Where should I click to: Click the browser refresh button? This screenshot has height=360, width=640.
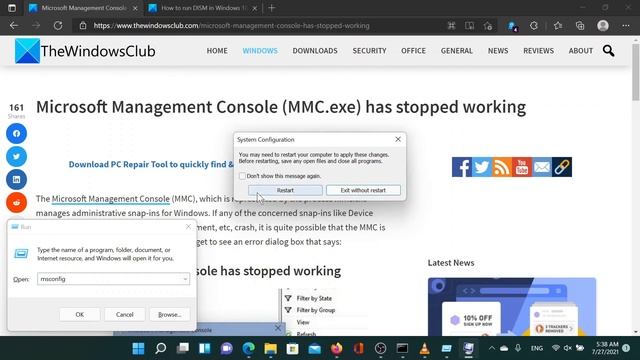click(x=58, y=25)
